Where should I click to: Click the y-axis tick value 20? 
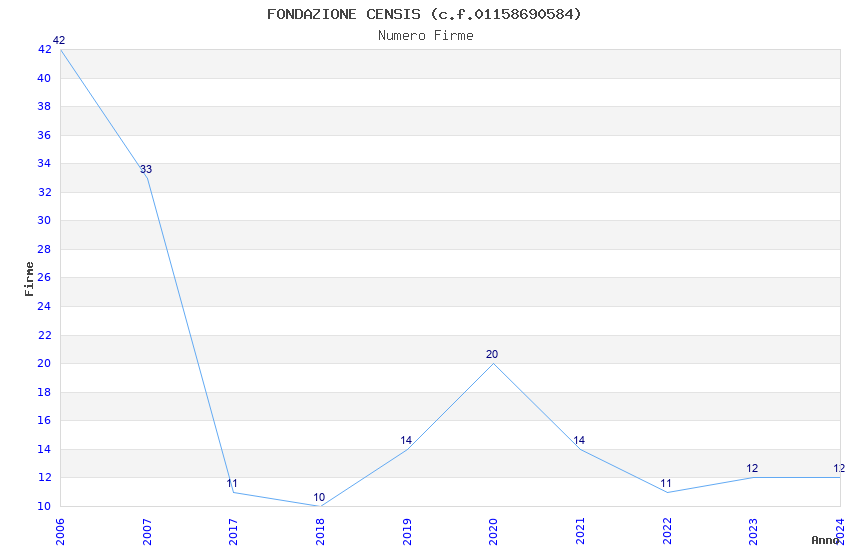(44, 363)
